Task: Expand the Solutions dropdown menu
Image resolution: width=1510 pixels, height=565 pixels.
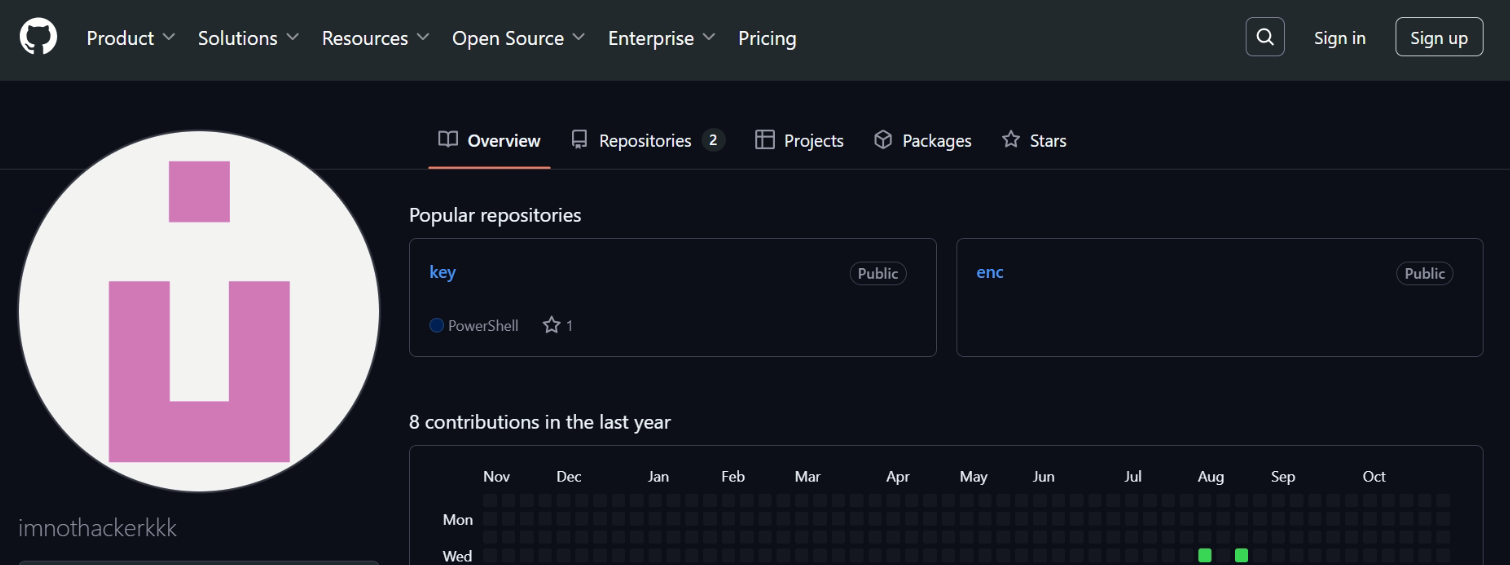Action: pyautogui.click(x=248, y=38)
